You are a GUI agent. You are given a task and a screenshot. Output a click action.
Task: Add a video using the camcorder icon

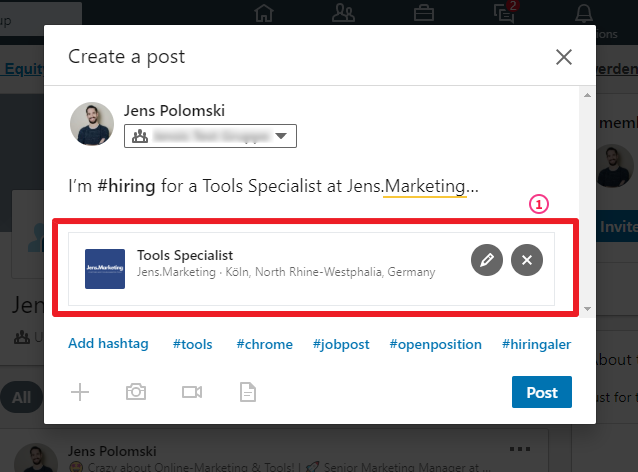[192, 392]
